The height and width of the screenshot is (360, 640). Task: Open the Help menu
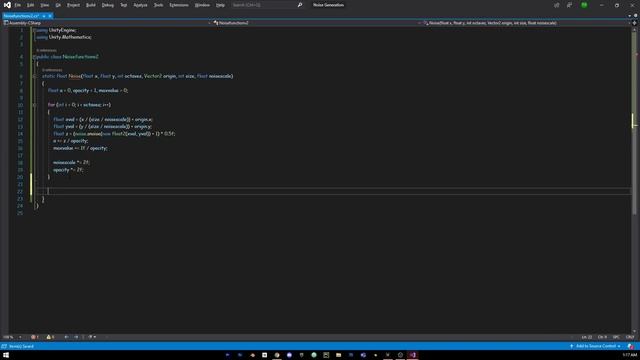(220, 5)
